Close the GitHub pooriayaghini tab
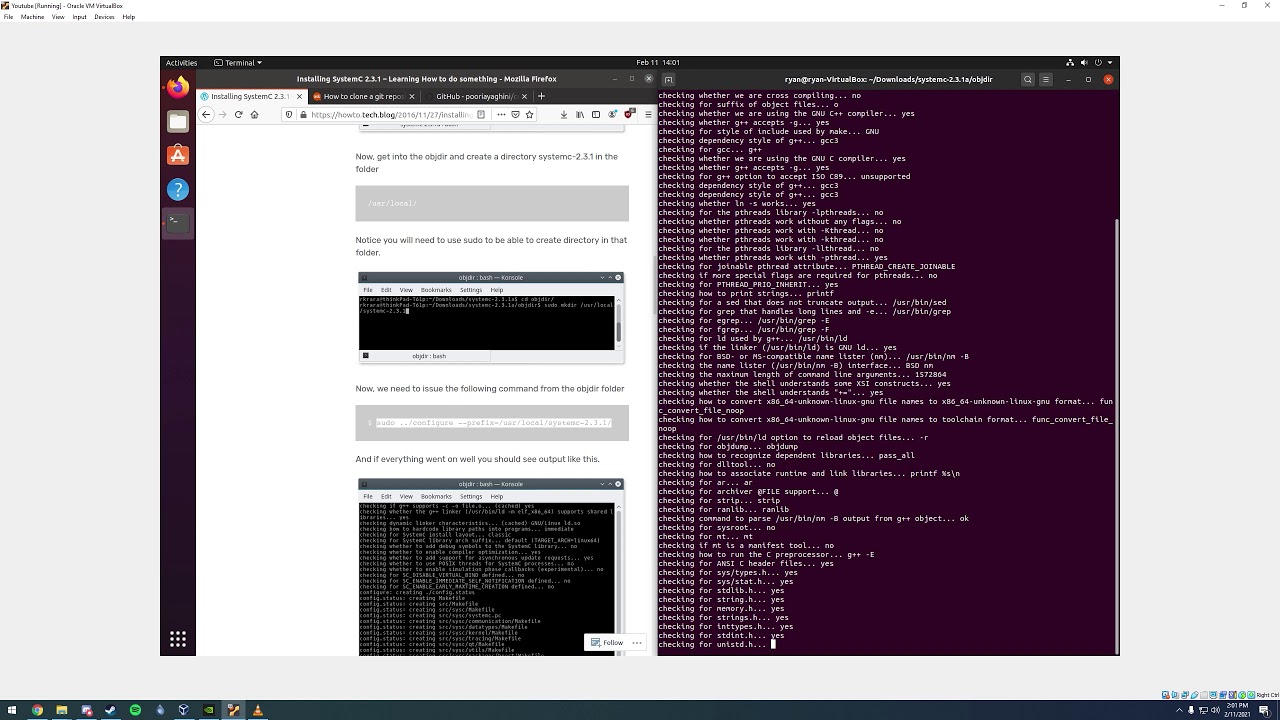The image size is (1280, 720). (524, 96)
